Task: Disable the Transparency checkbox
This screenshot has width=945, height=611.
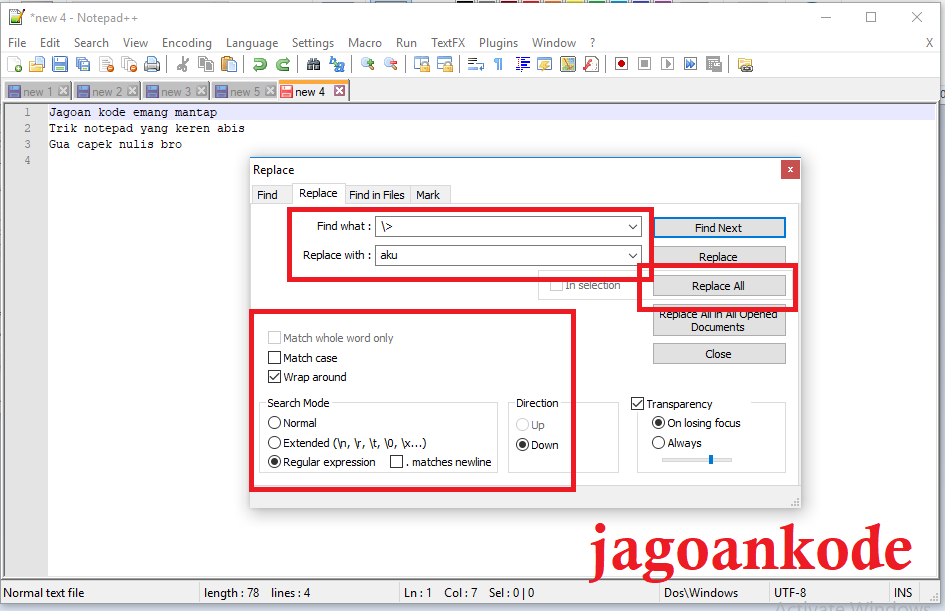Action: 637,403
